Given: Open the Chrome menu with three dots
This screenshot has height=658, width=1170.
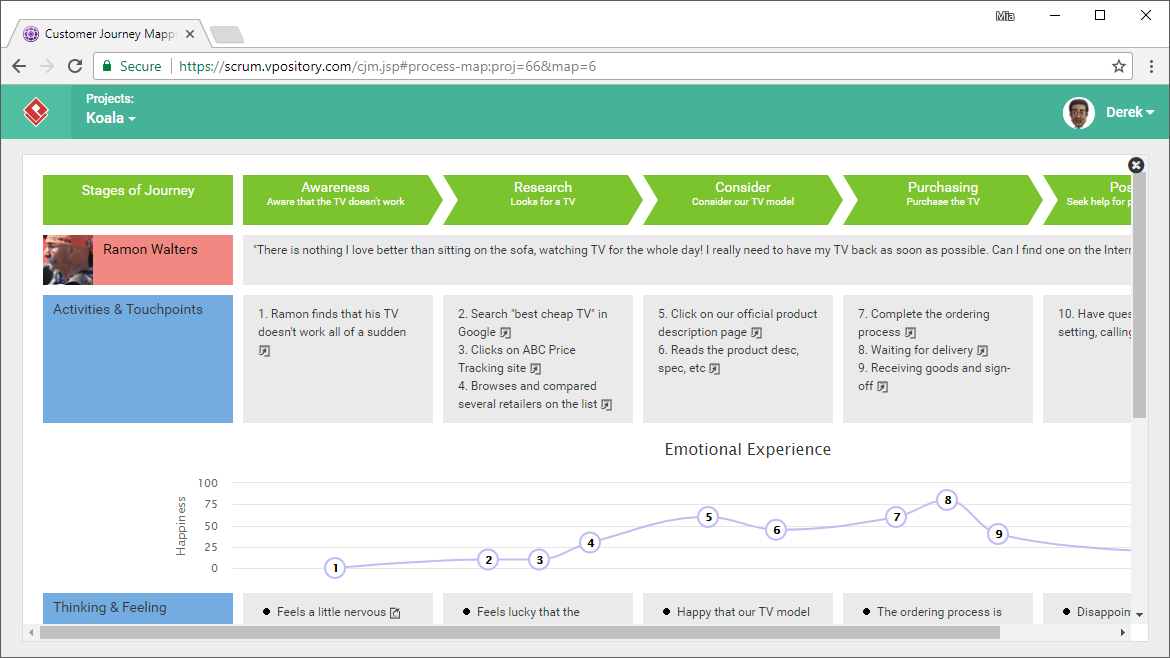Looking at the screenshot, I should [1152, 66].
